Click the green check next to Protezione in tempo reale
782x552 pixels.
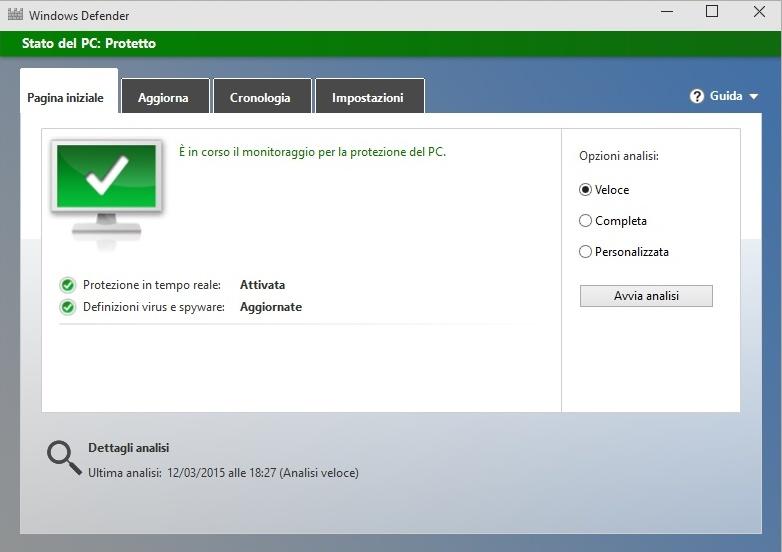tap(68, 285)
